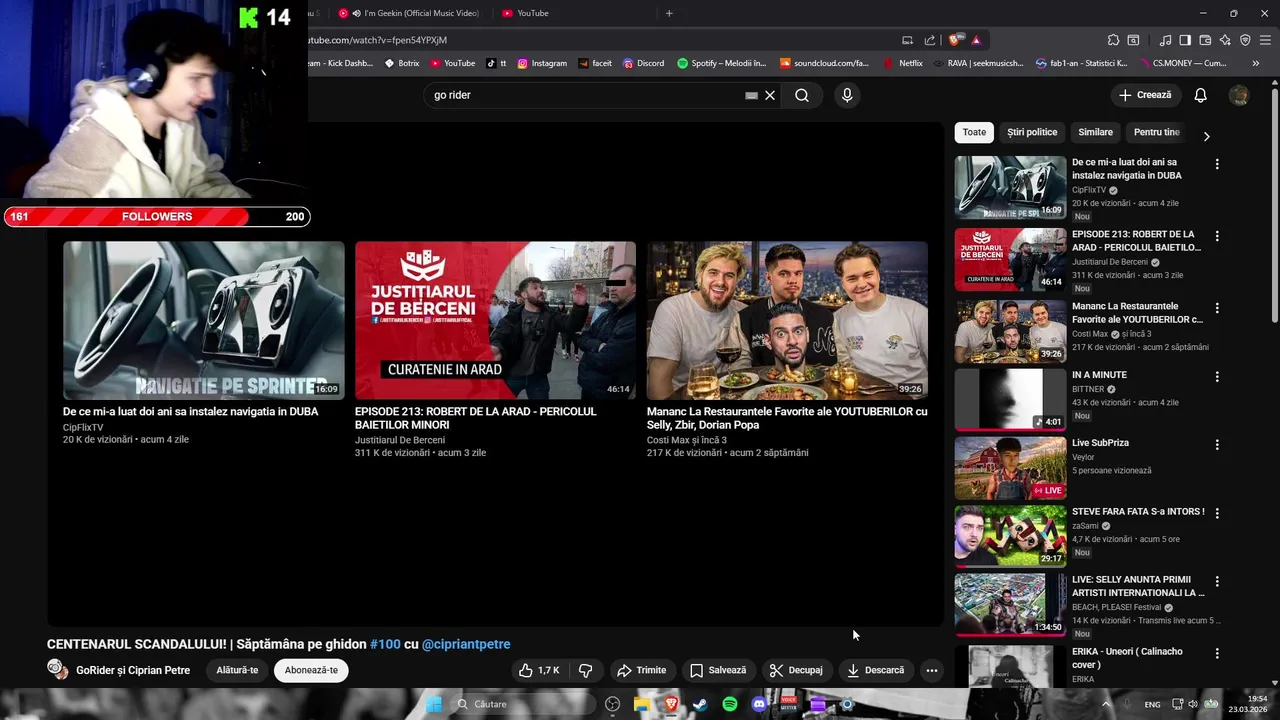
Task: Open the YouTube account avatar menu
Action: [x=1239, y=95]
